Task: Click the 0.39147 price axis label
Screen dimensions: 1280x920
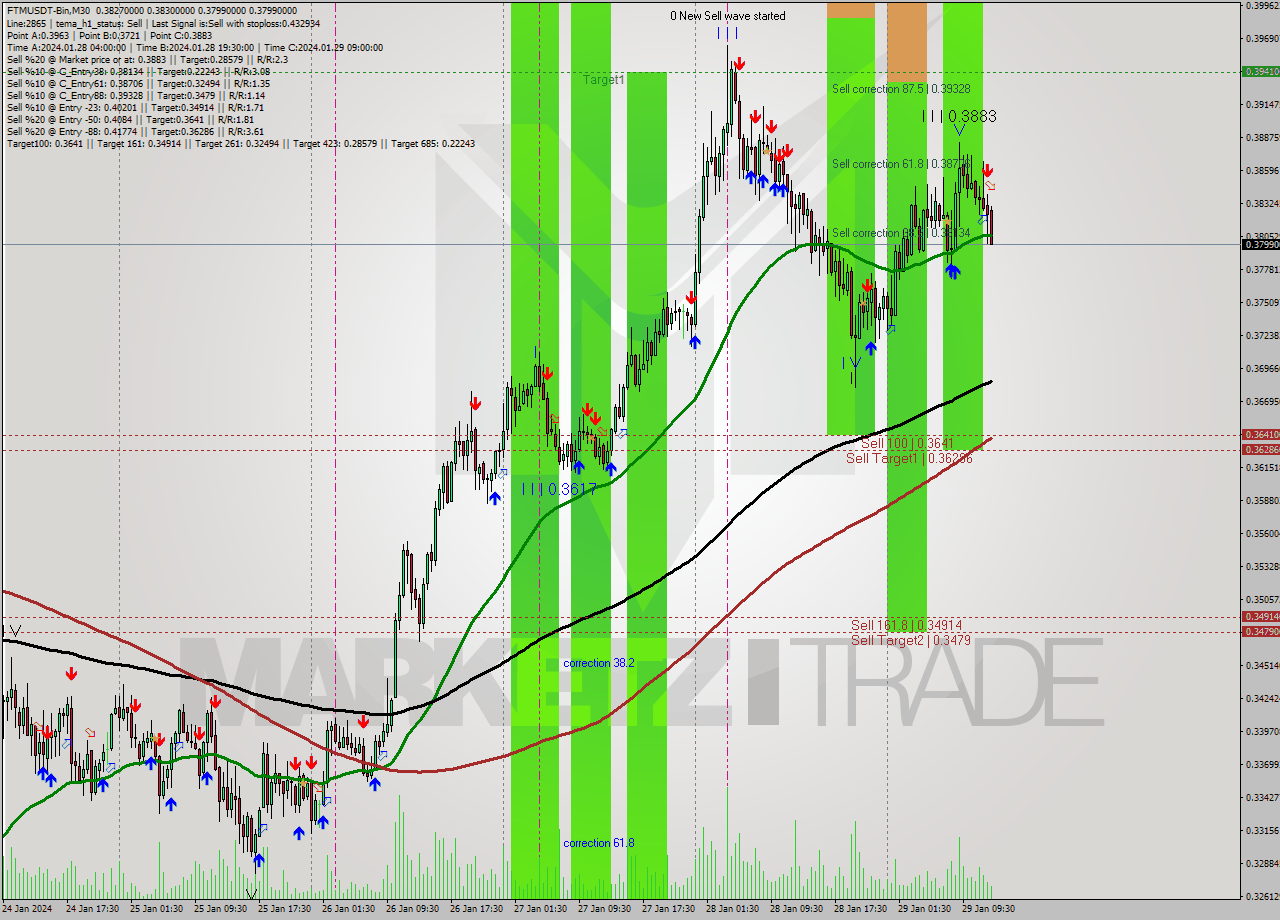Action: coord(1262,105)
